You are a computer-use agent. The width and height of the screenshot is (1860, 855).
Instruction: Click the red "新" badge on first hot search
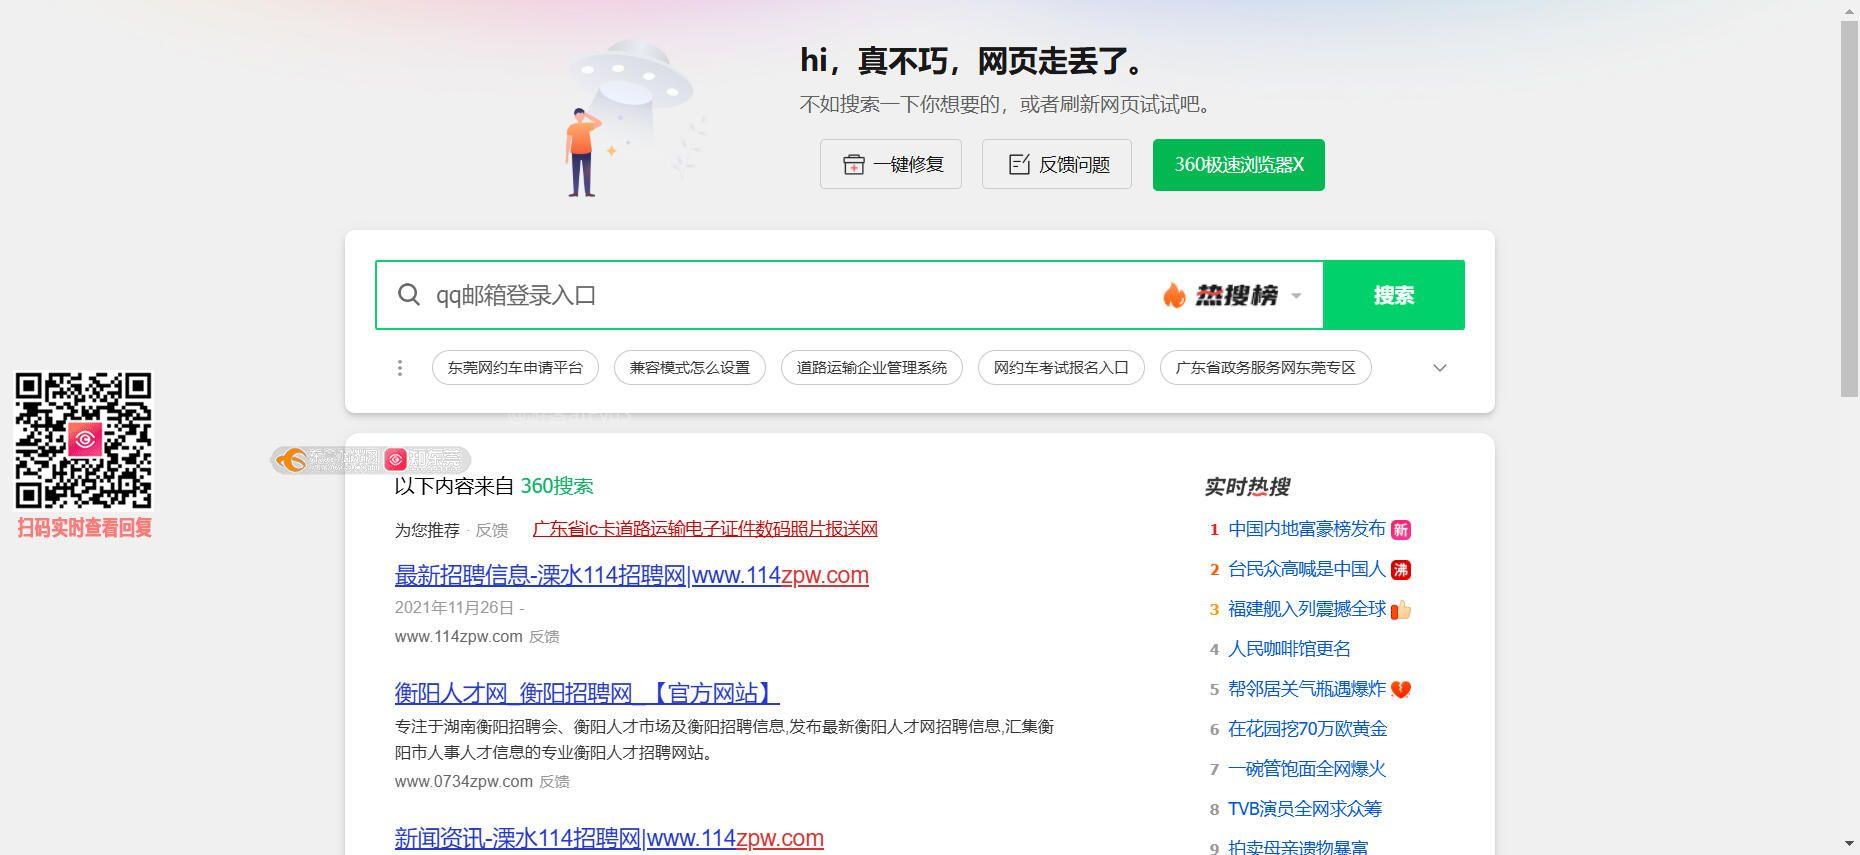click(x=1401, y=530)
